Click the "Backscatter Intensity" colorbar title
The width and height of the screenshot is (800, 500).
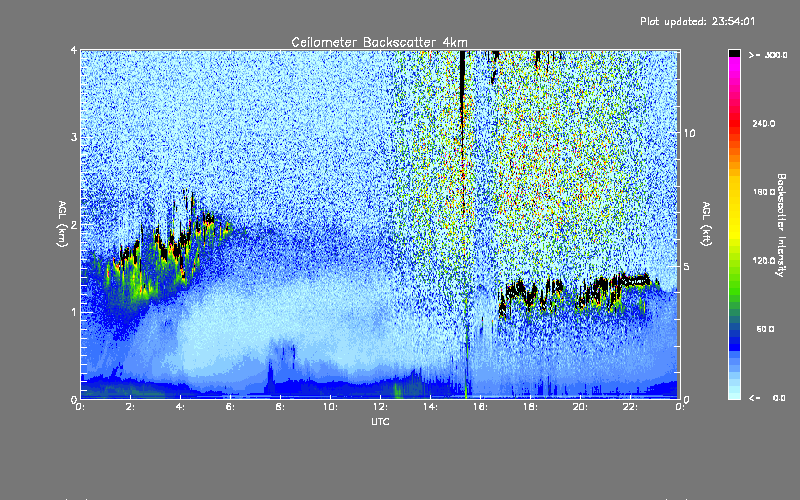(781, 225)
